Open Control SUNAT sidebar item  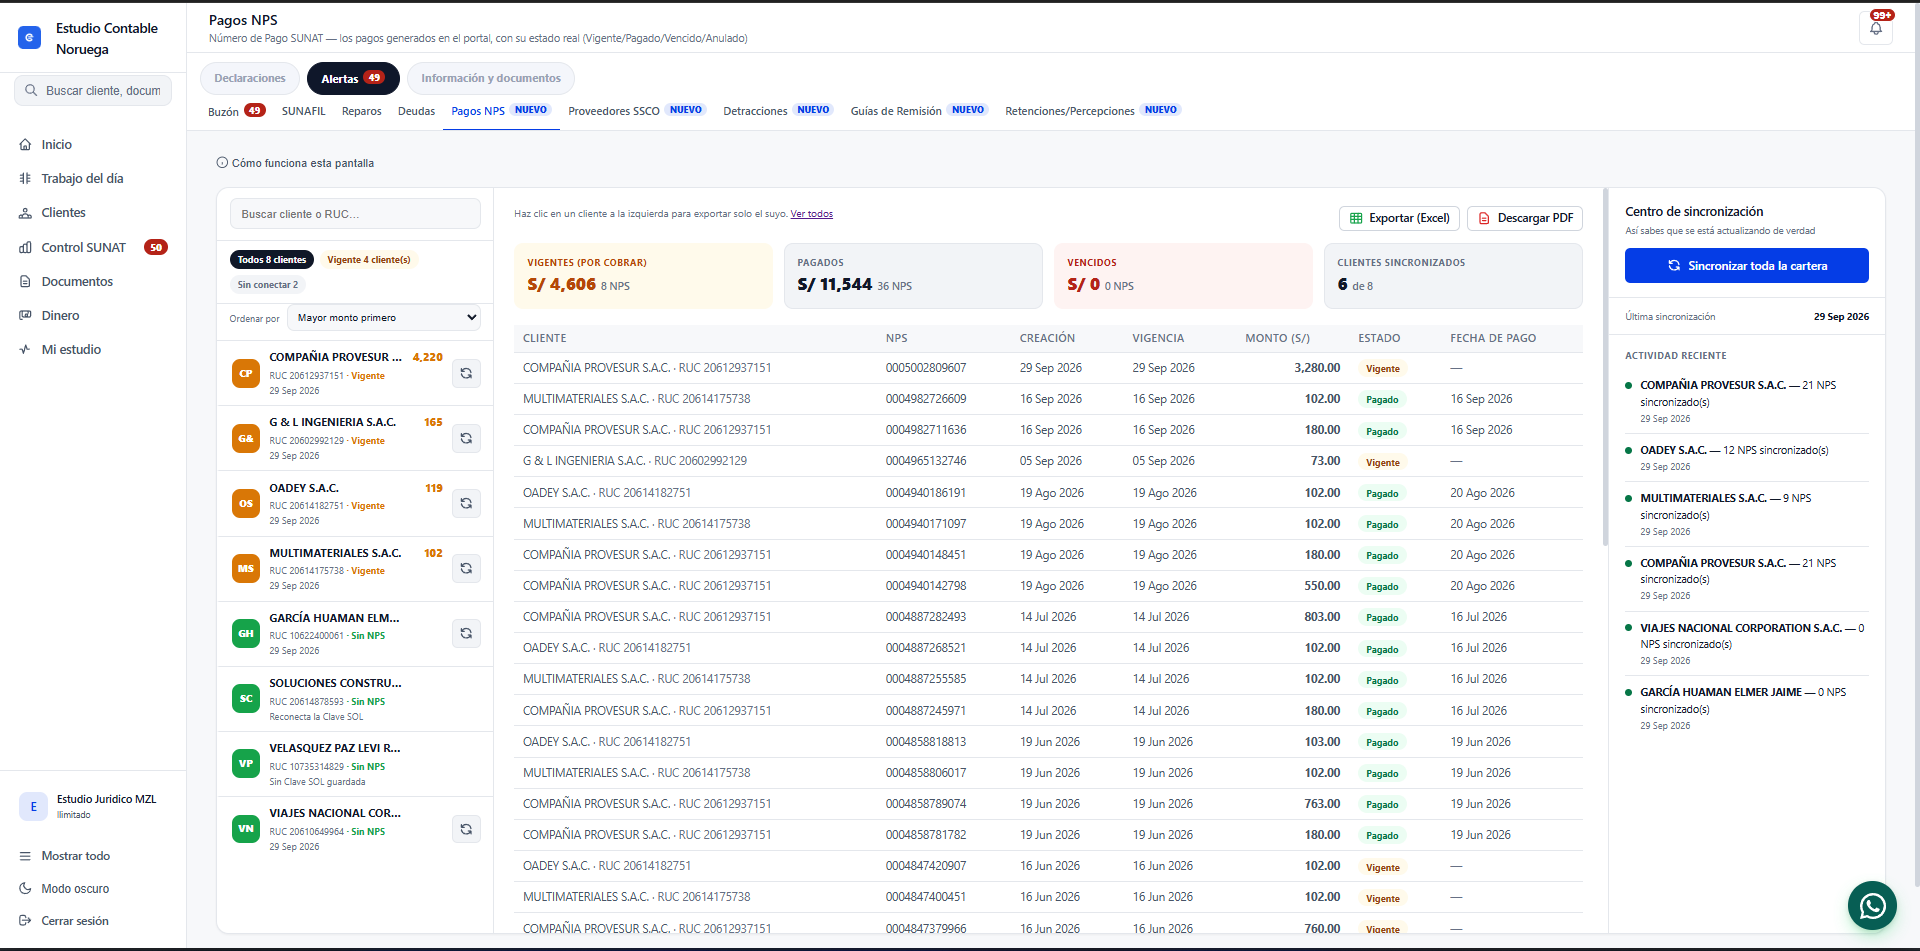click(x=93, y=247)
